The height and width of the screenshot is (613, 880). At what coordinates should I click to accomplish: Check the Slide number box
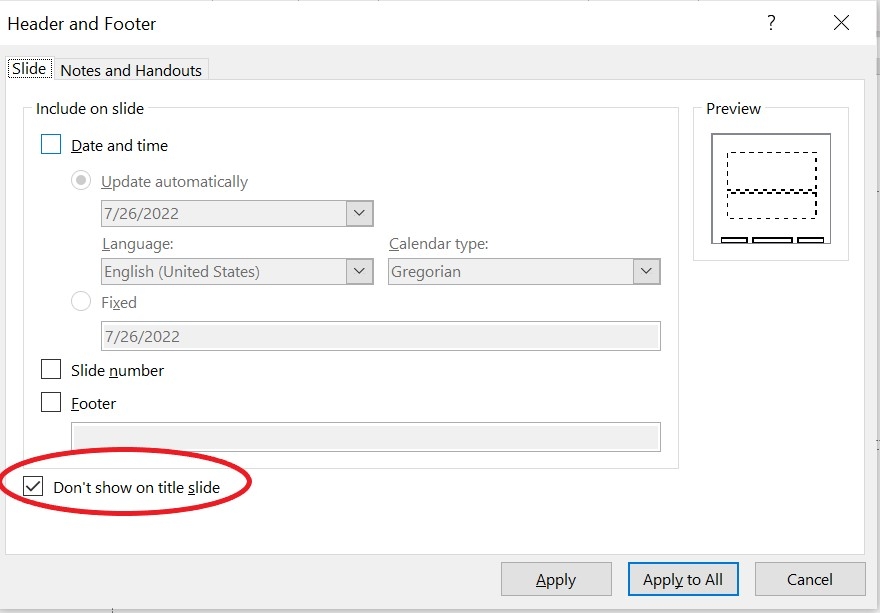coord(51,370)
